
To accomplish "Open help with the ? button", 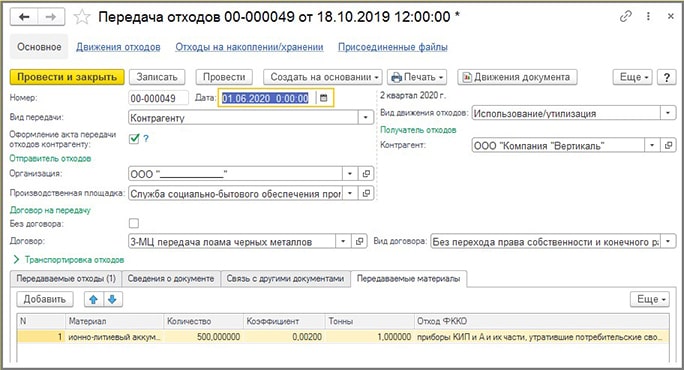I will (x=667, y=77).
